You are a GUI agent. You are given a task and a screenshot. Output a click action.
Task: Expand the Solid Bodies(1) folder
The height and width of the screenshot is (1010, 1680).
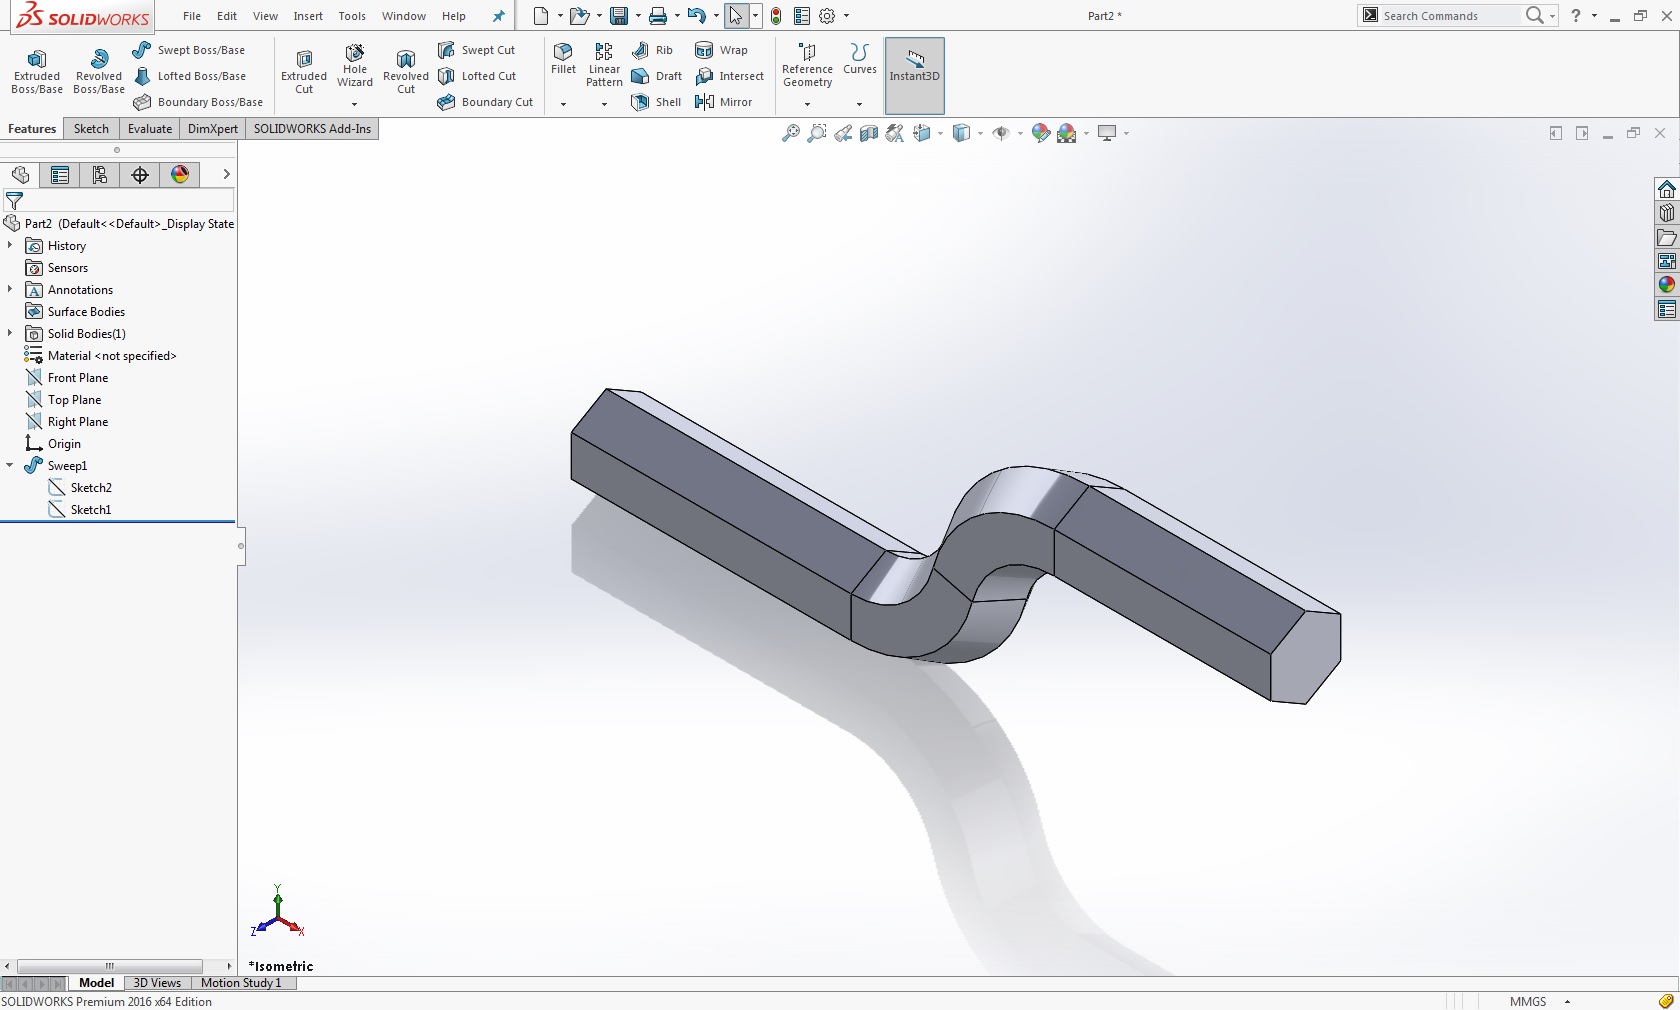tap(10, 334)
